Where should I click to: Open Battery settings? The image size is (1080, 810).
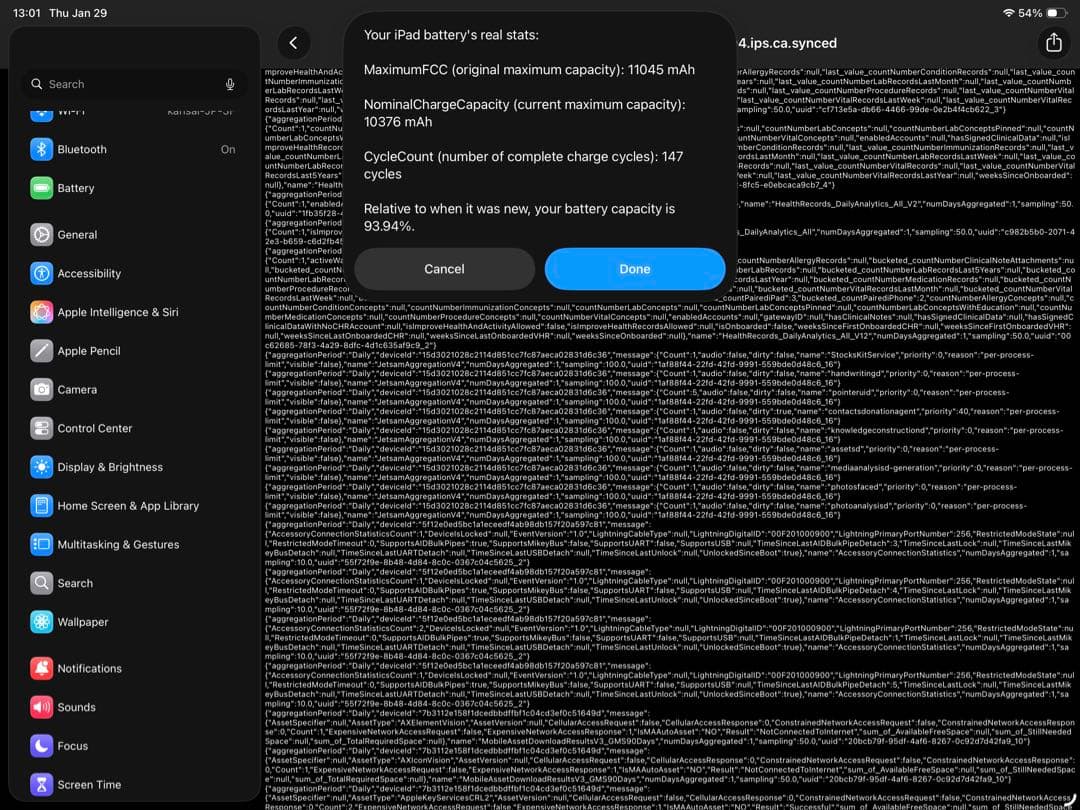(x=76, y=188)
